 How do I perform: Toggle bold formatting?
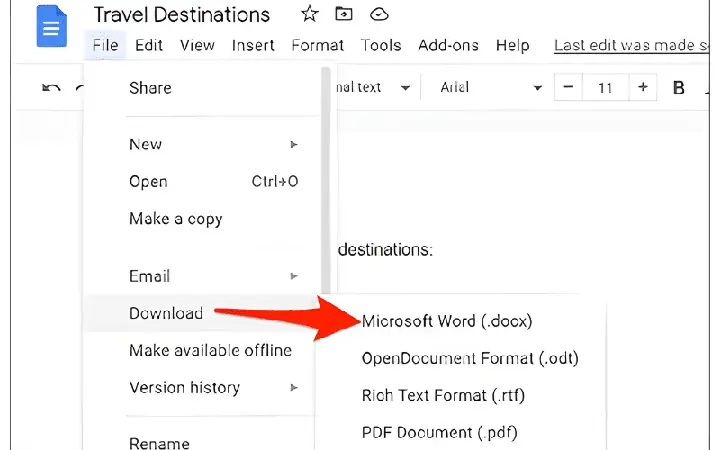click(x=678, y=87)
